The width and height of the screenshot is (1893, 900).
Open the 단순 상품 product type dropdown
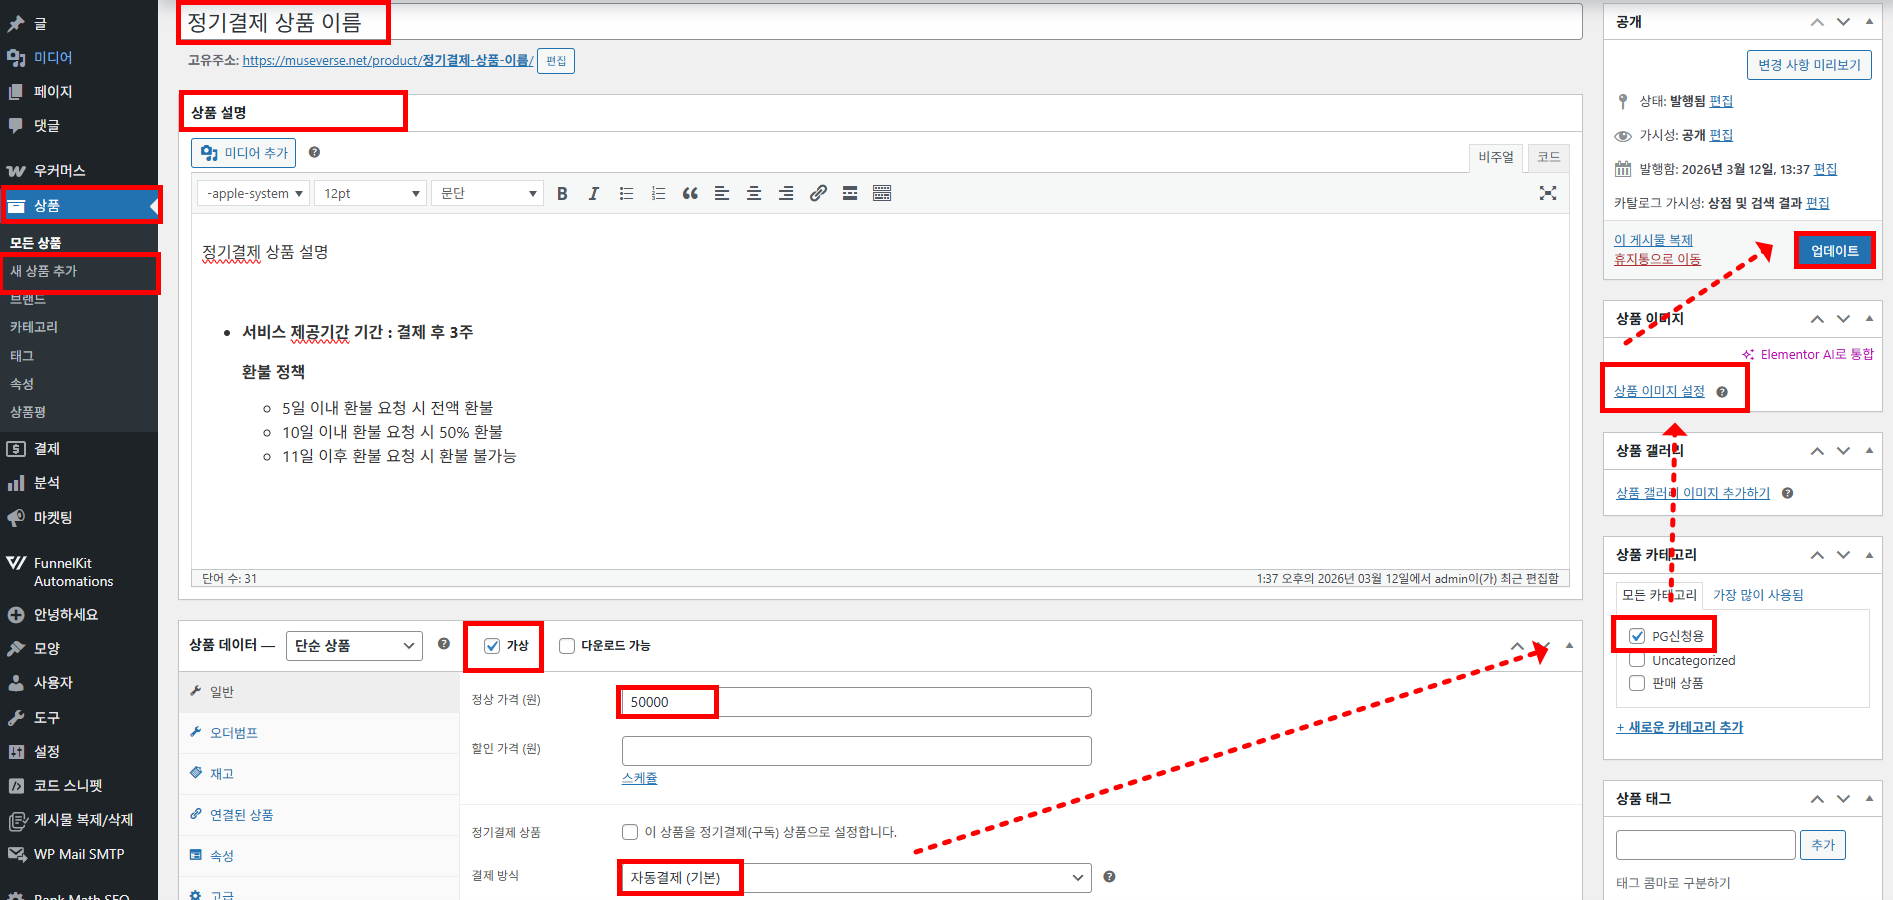(x=354, y=646)
